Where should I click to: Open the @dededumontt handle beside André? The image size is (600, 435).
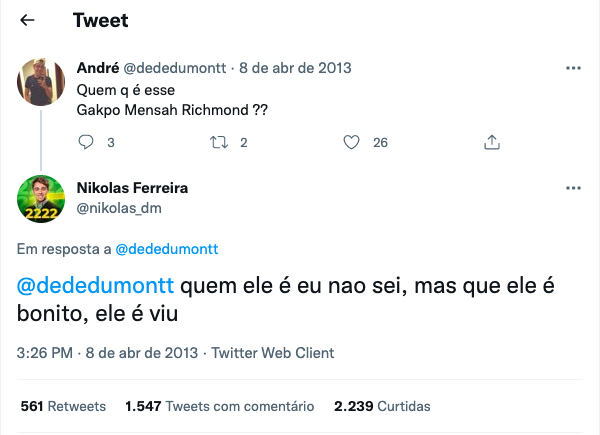(175, 68)
